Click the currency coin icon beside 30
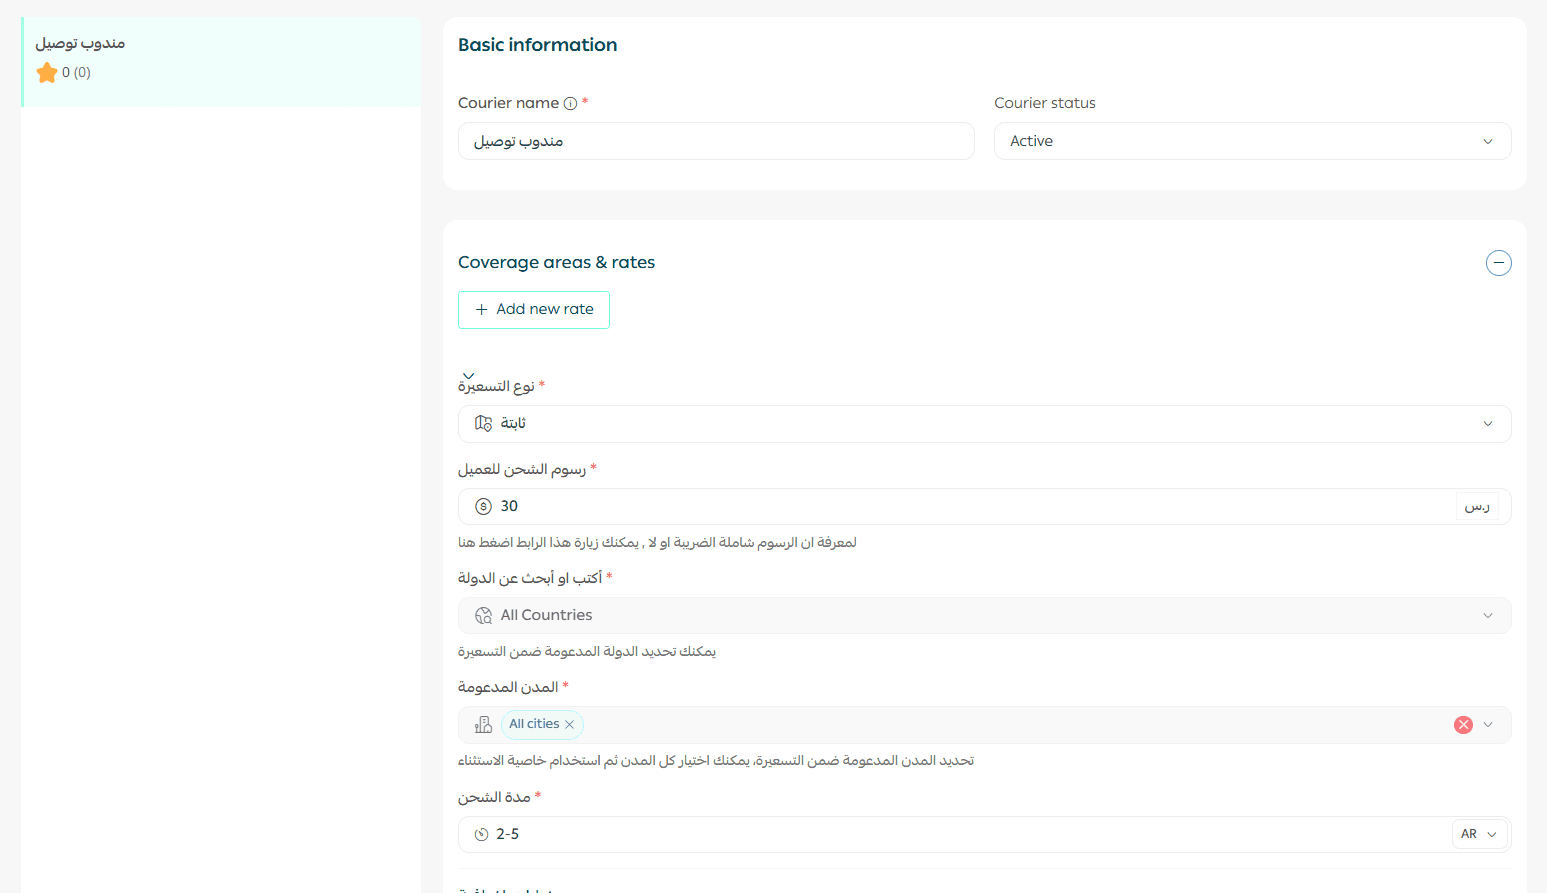The image size is (1547, 893). [483, 507]
